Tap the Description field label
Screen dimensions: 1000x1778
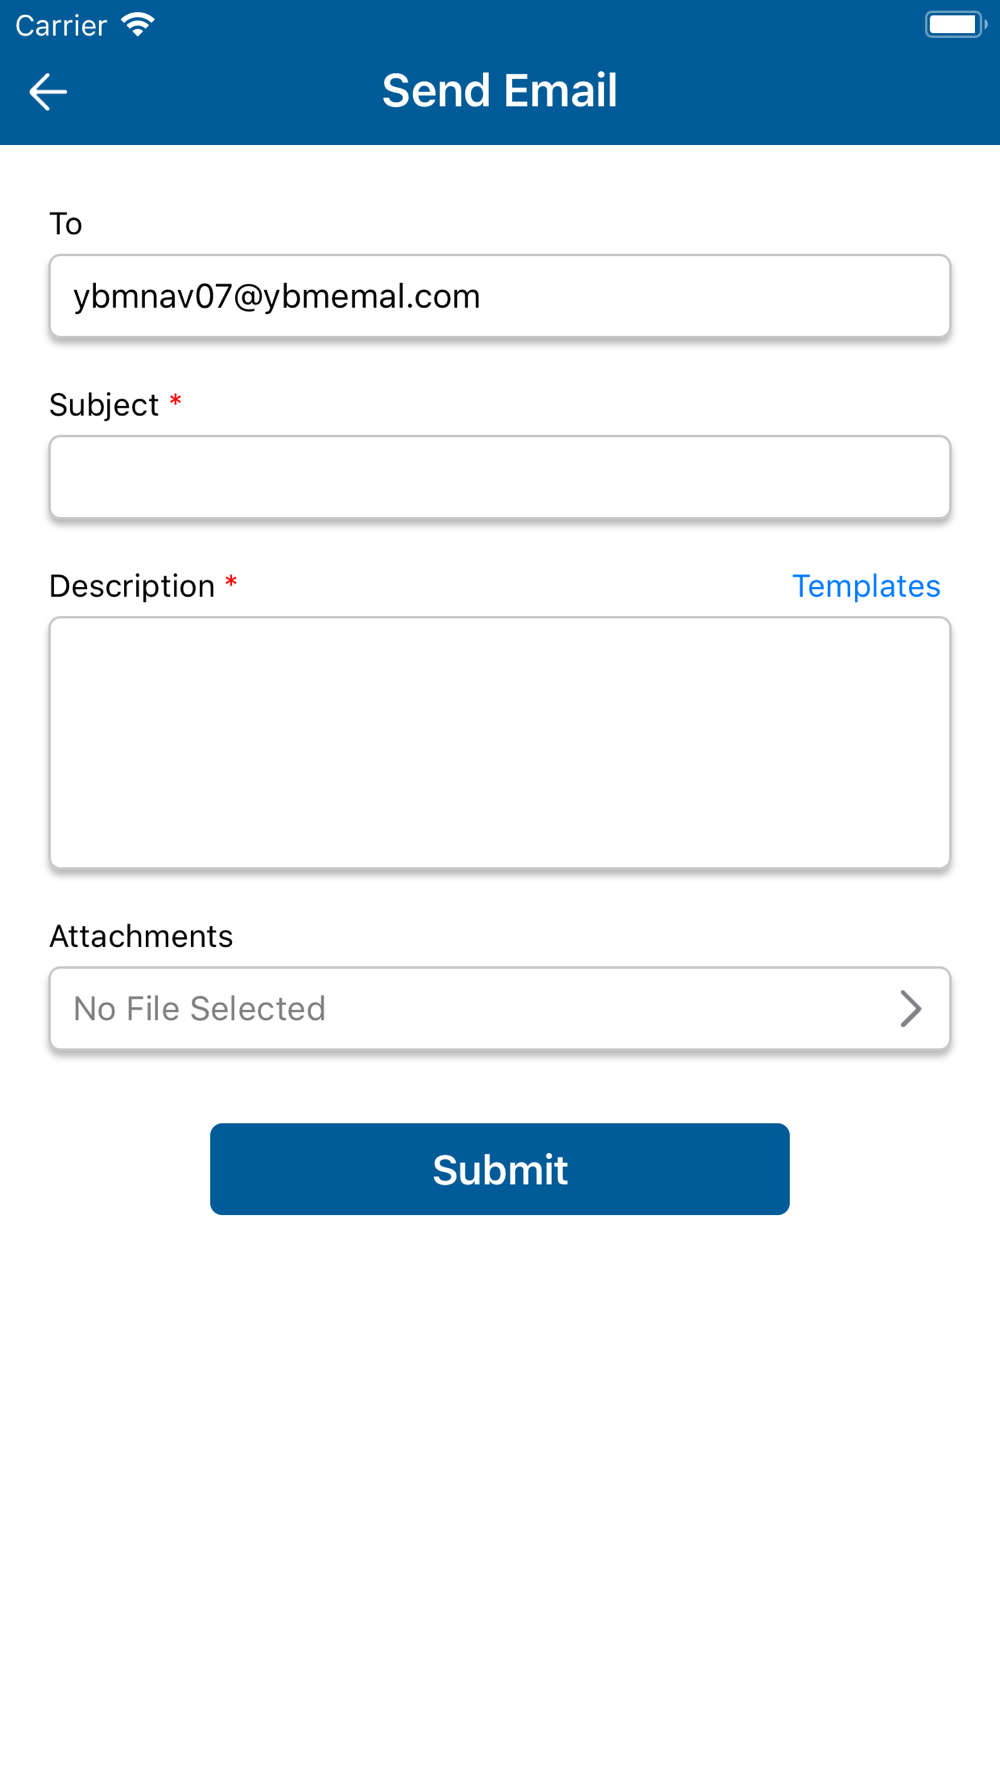(132, 586)
